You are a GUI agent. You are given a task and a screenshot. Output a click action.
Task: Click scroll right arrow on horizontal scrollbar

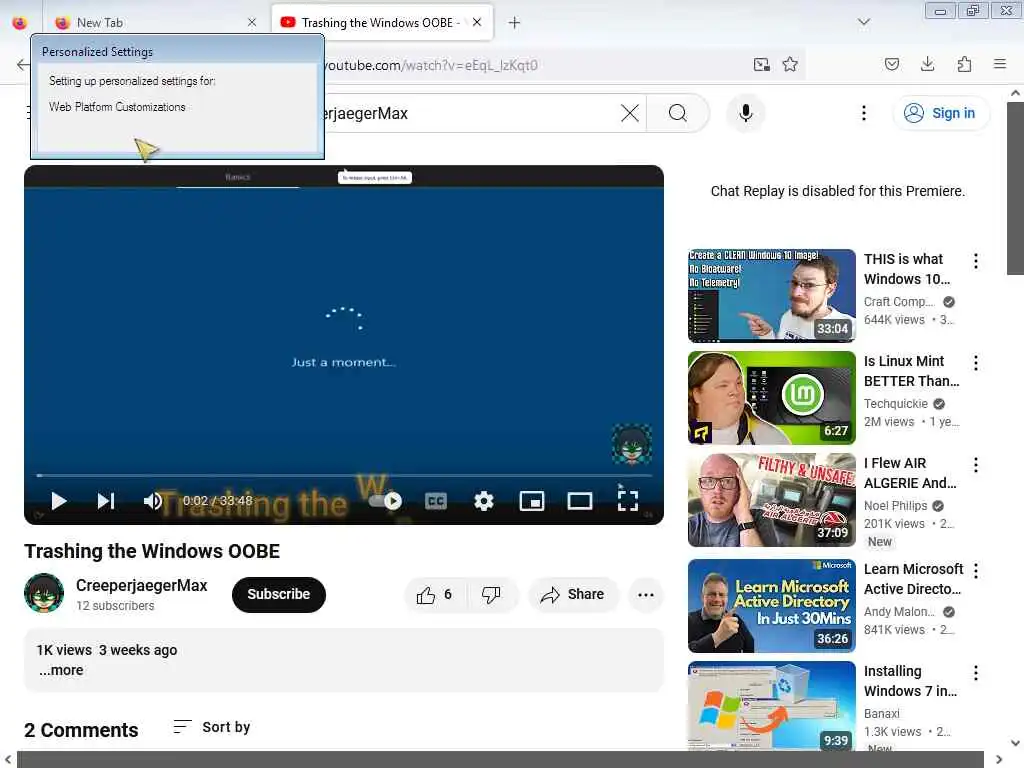[999, 760]
